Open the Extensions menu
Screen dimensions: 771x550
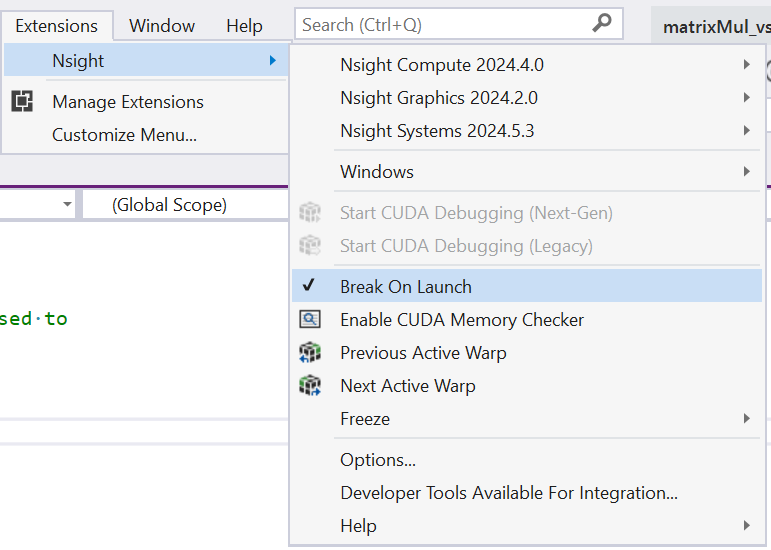(57, 26)
